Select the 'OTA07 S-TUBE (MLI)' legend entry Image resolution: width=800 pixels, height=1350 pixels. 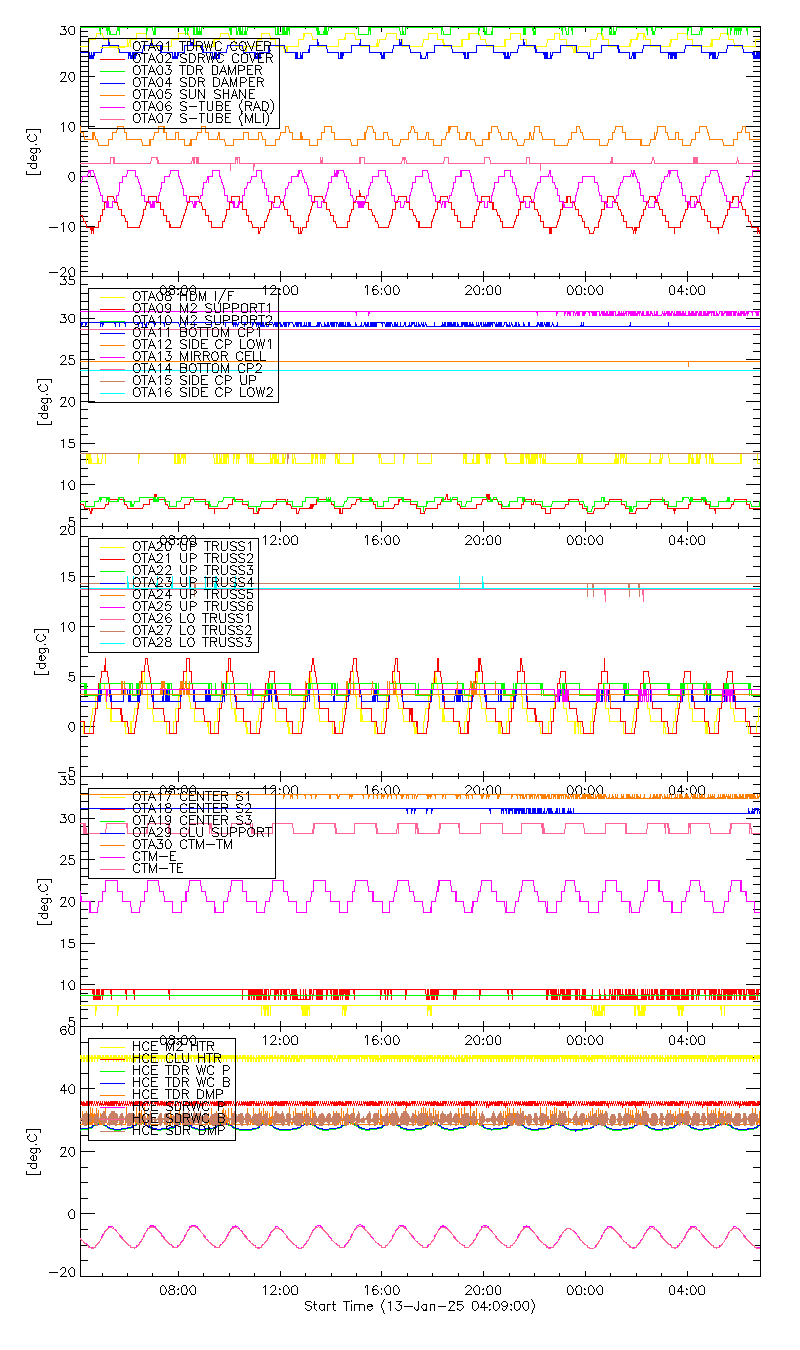201,118
